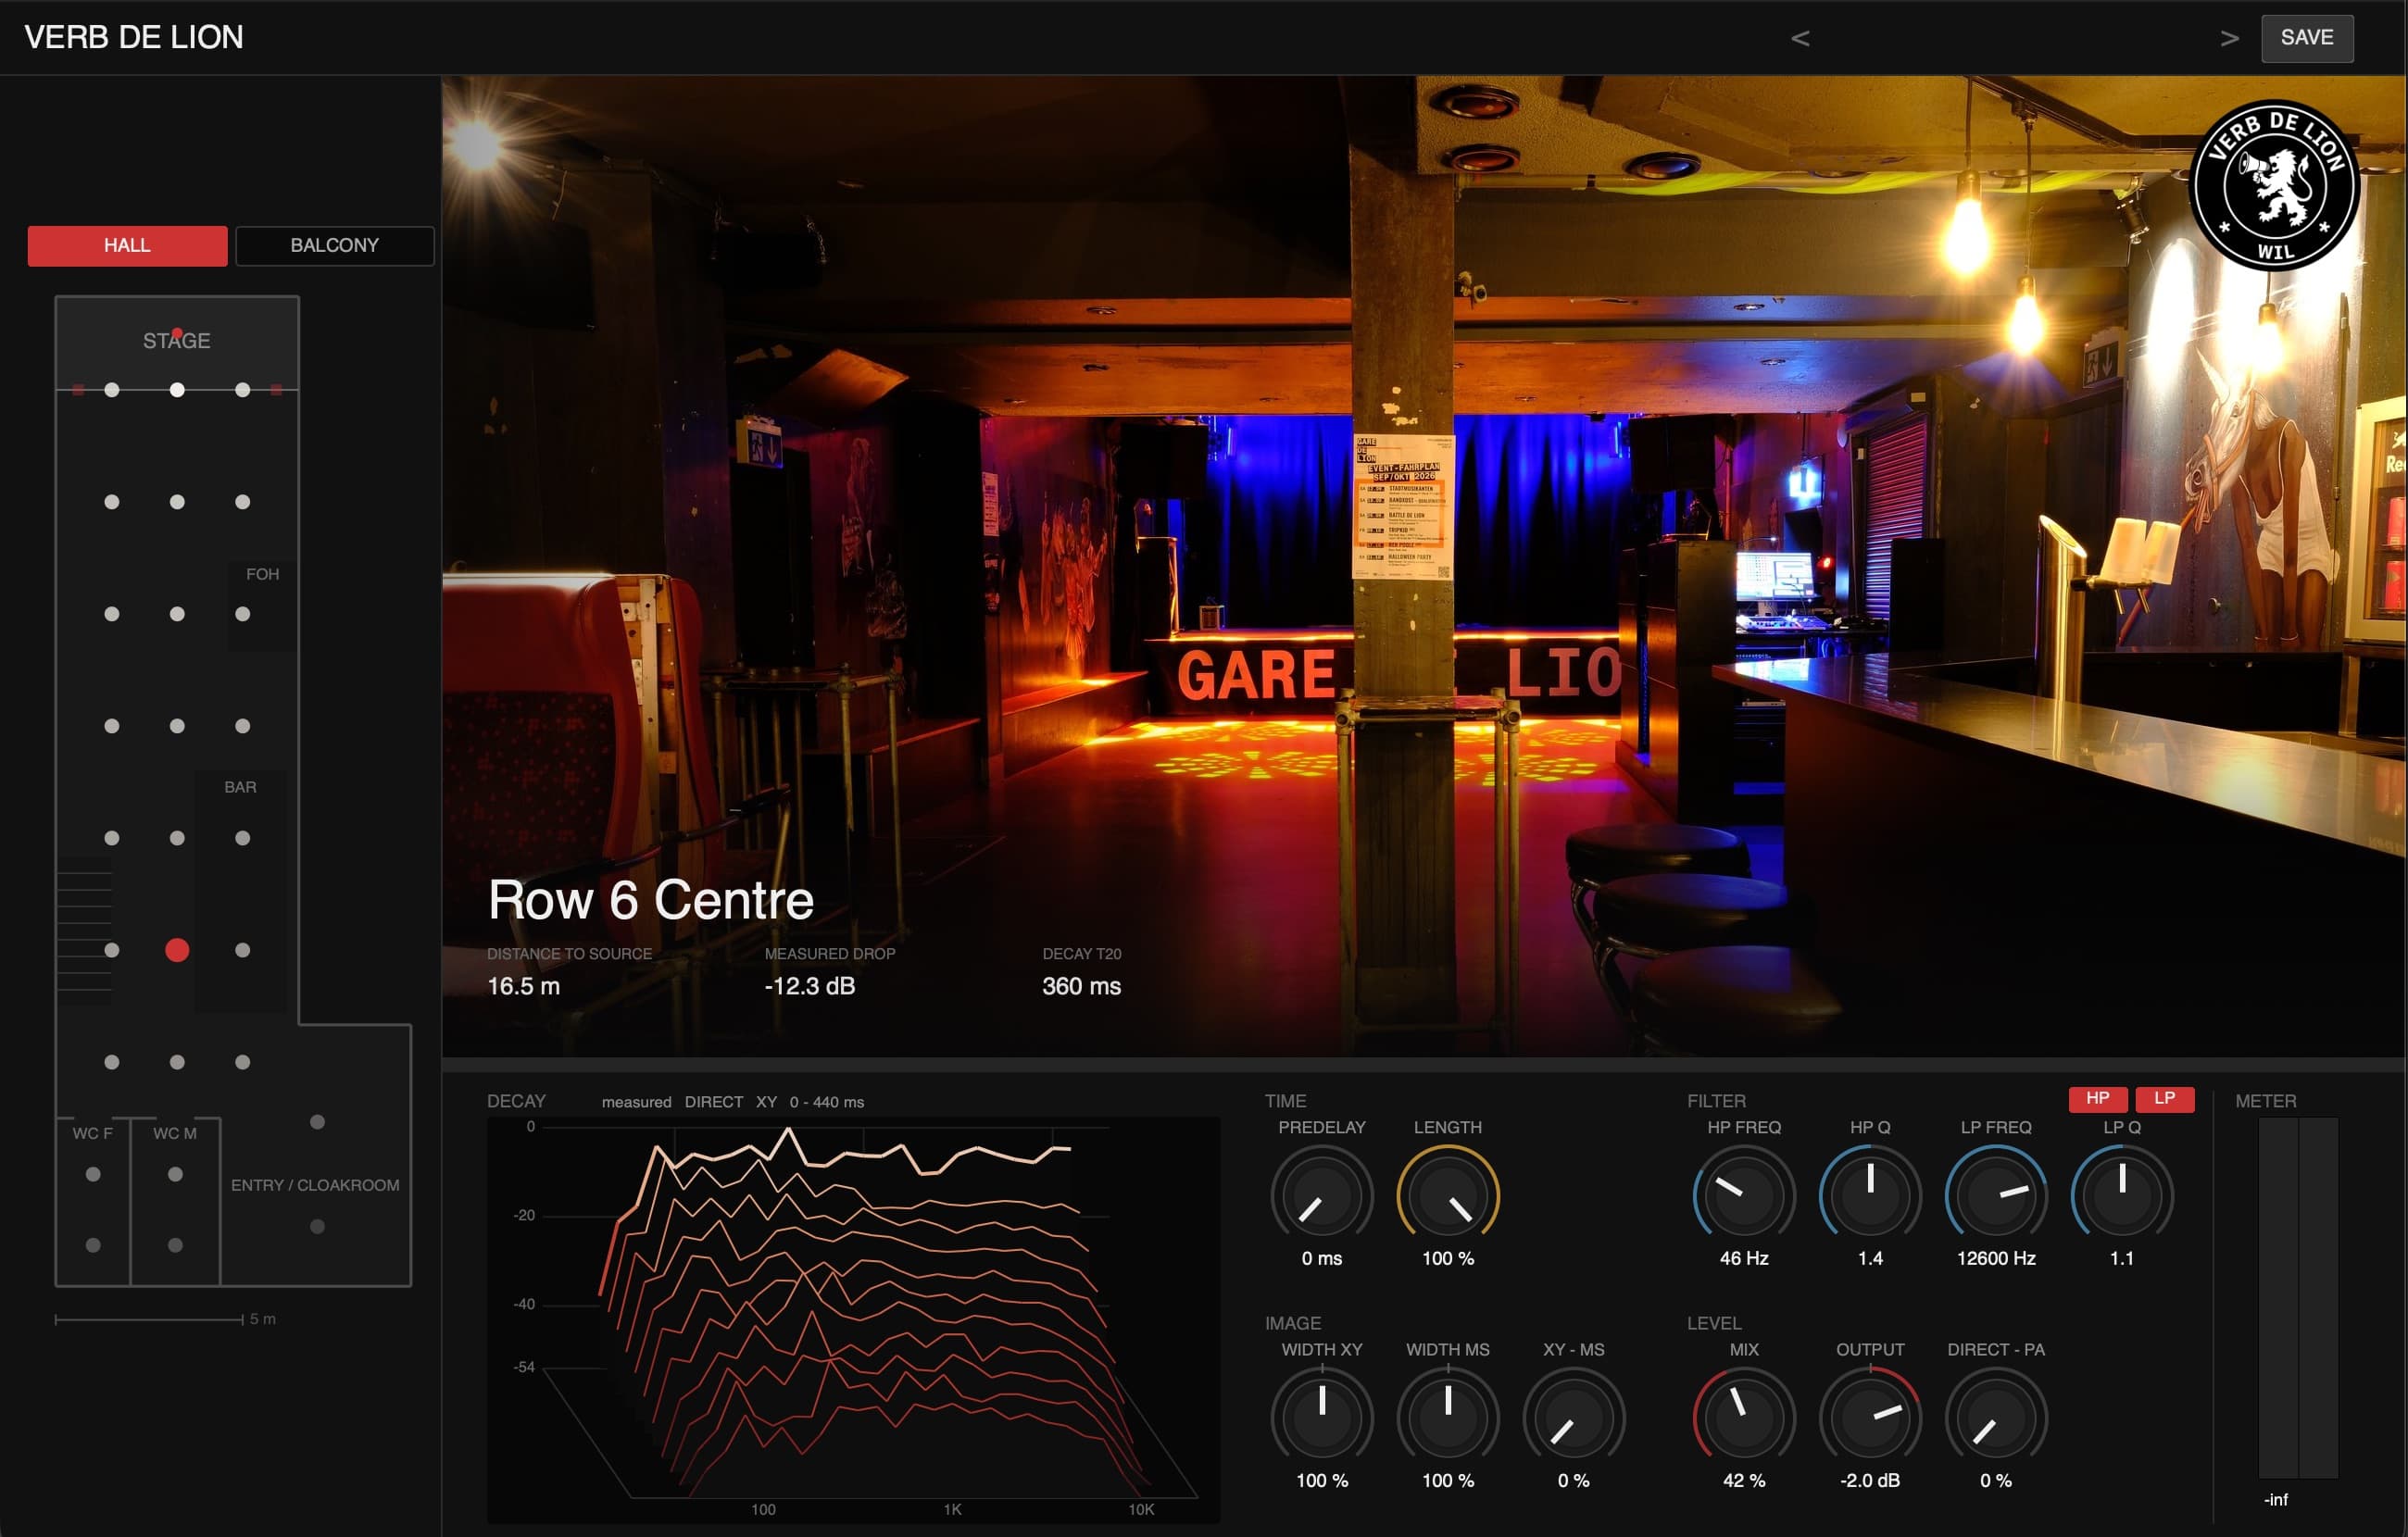Viewport: 2408px width, 1537px height.
Task: Select the centre position dot on the stage edge
Action: [x=177, y=390]
